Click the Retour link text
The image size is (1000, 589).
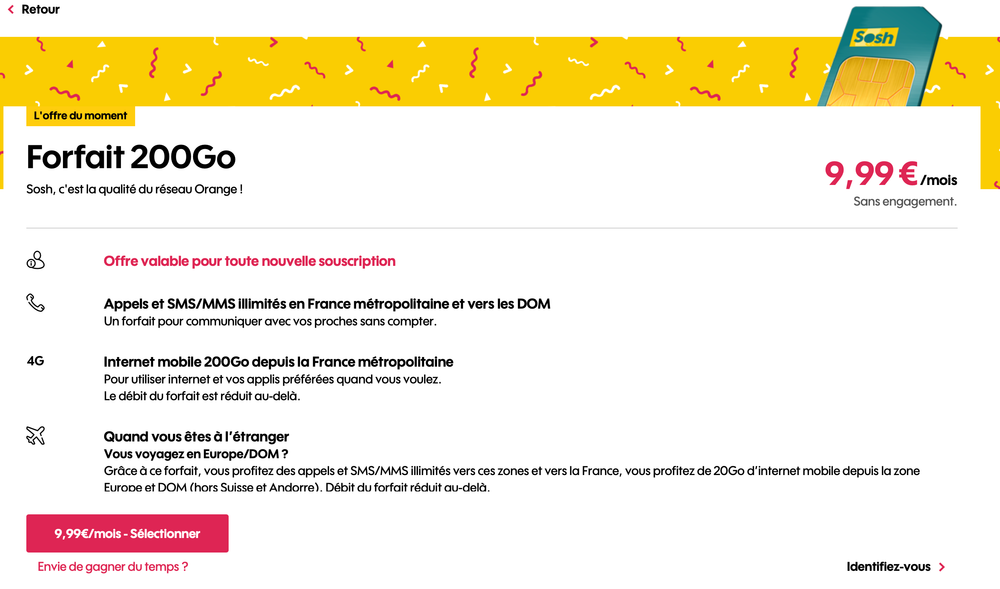[41, 10]
